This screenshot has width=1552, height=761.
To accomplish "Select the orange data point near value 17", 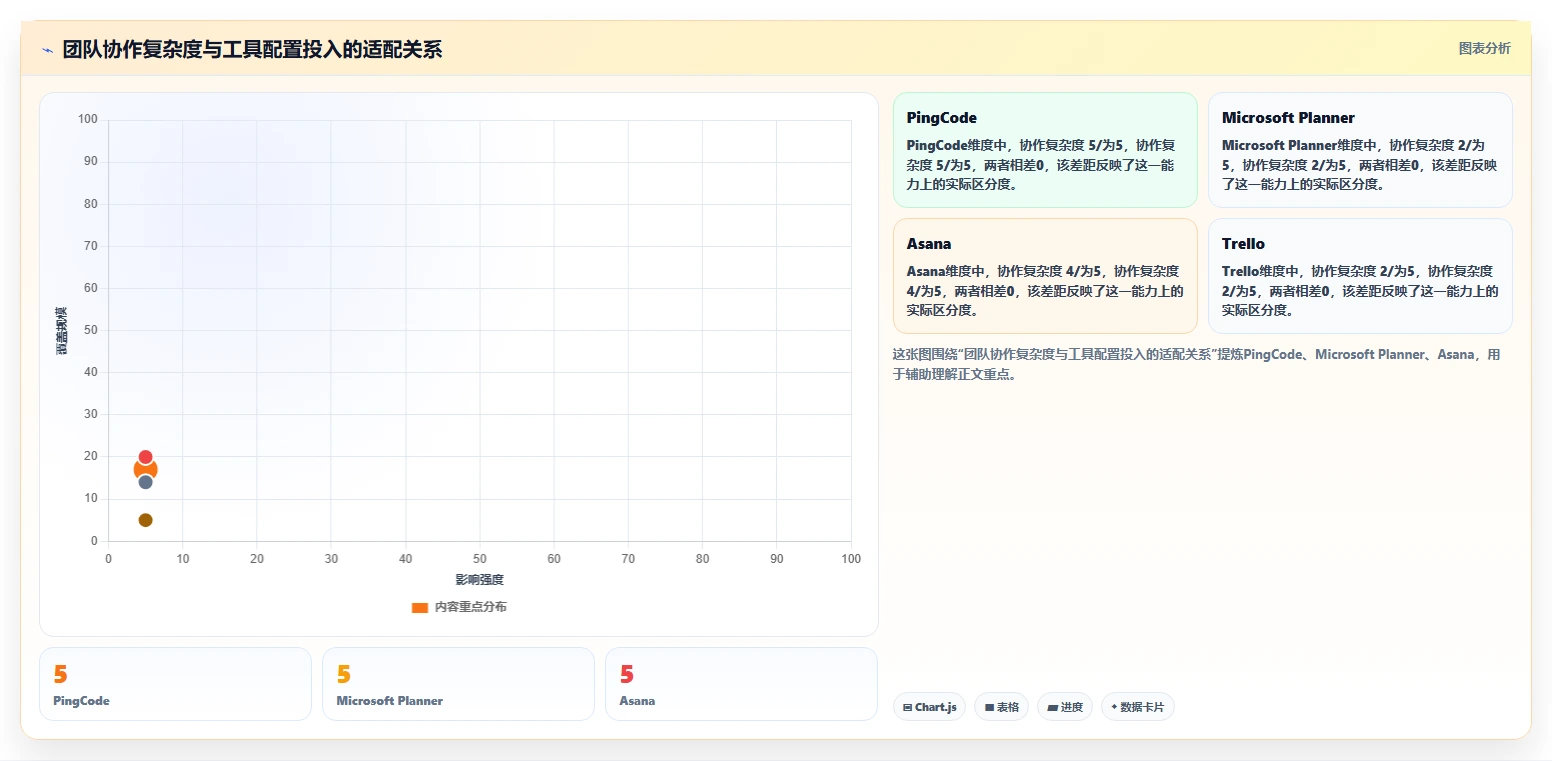I will coord(145,470).
